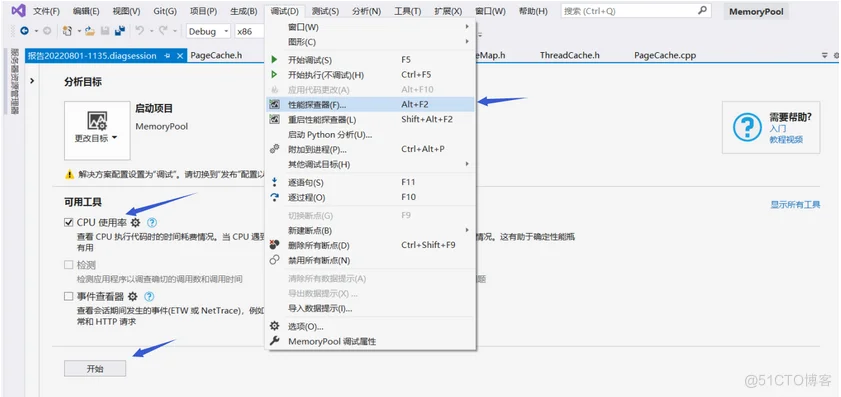Click the navigate backward arrow icon

click(24, 31)
